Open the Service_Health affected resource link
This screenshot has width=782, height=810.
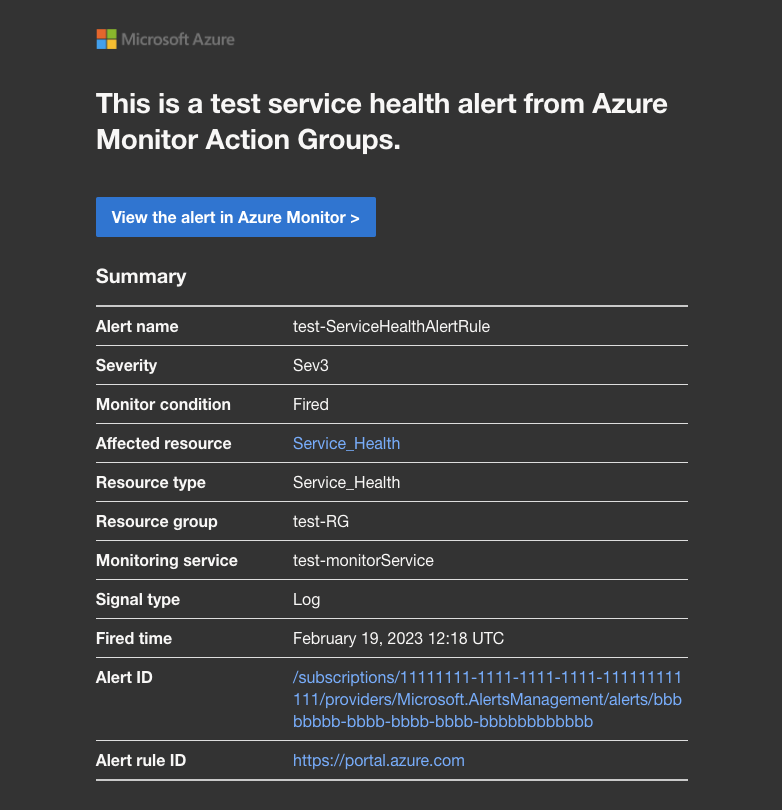pos(346,443)
